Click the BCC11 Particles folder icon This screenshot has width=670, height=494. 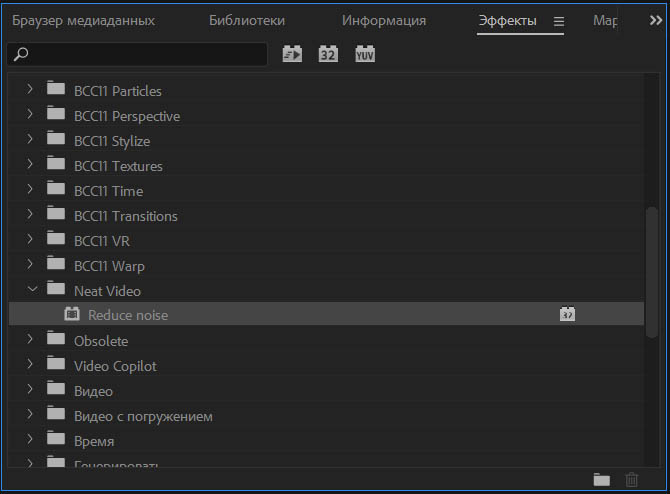[x=56, y=88]
